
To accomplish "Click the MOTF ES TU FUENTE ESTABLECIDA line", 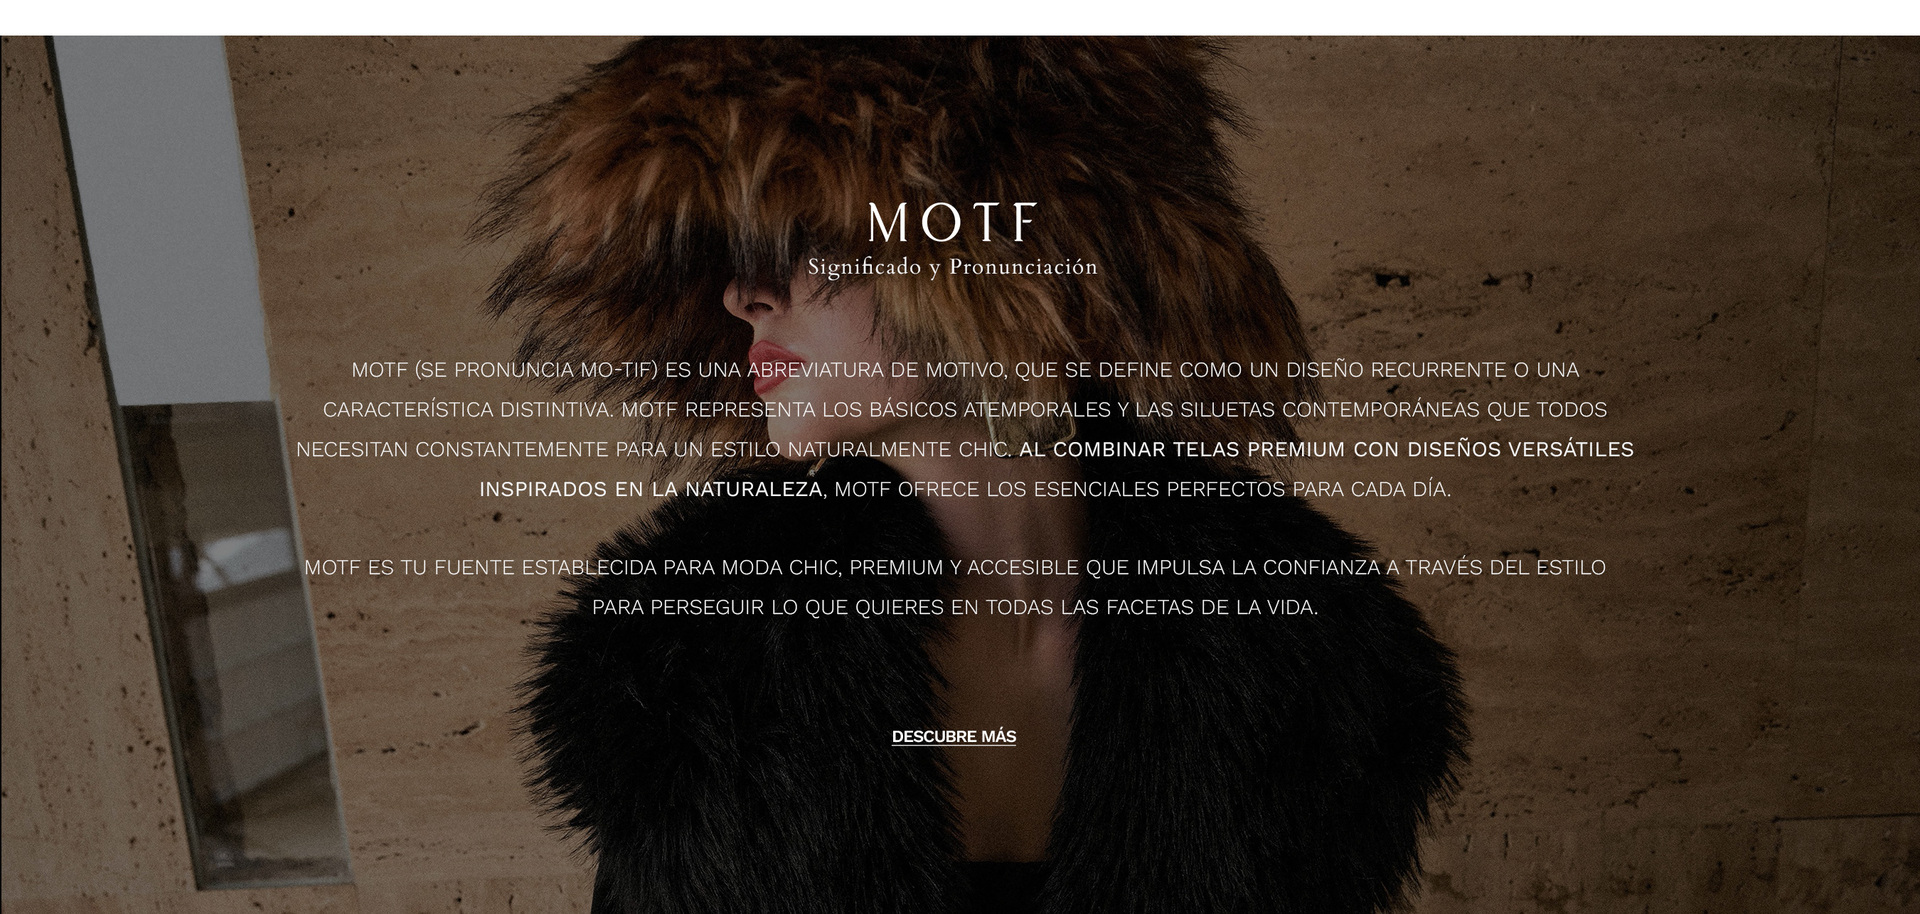I will tap(955, 568).
